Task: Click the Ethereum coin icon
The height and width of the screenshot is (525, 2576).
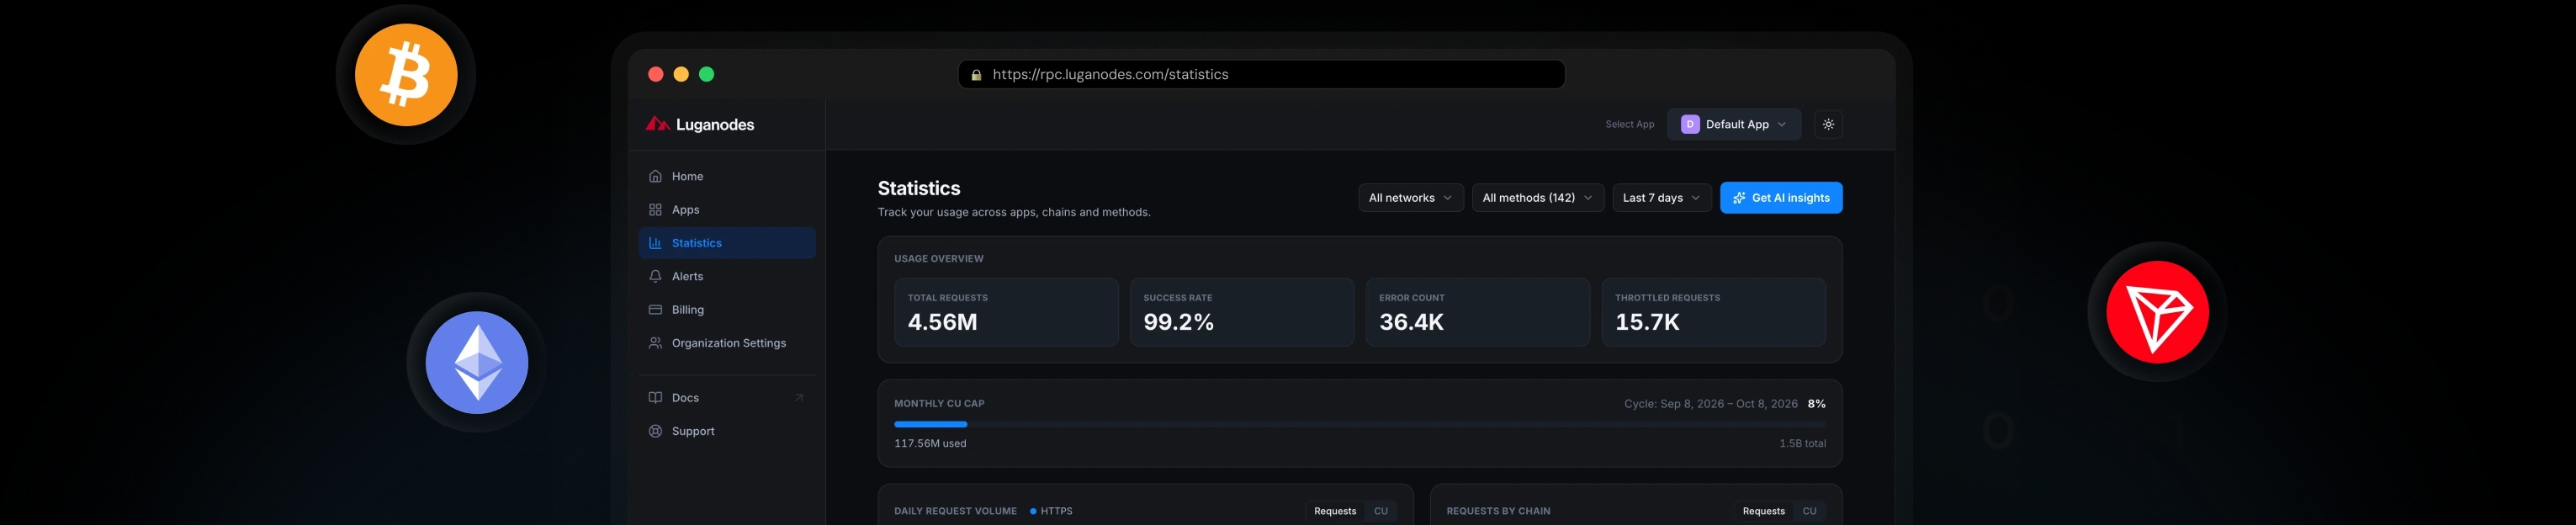Action: point(477,362)
